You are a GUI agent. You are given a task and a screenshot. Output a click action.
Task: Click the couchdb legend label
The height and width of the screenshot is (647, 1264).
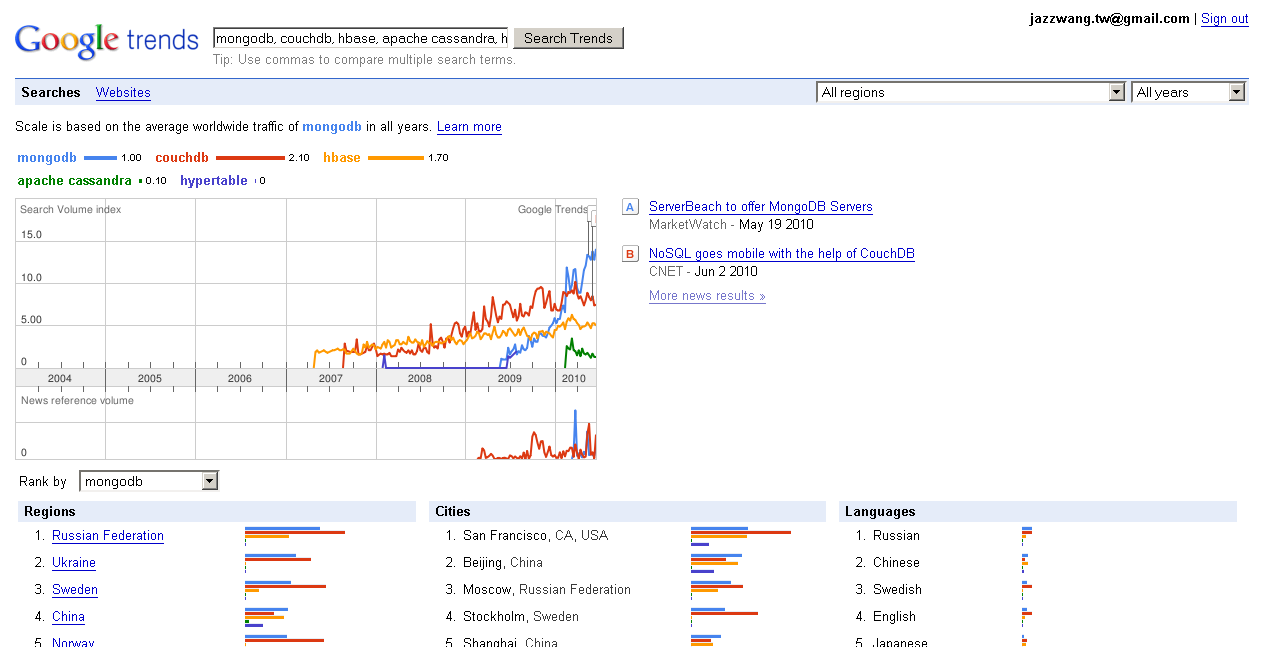[x=182, y=158]
